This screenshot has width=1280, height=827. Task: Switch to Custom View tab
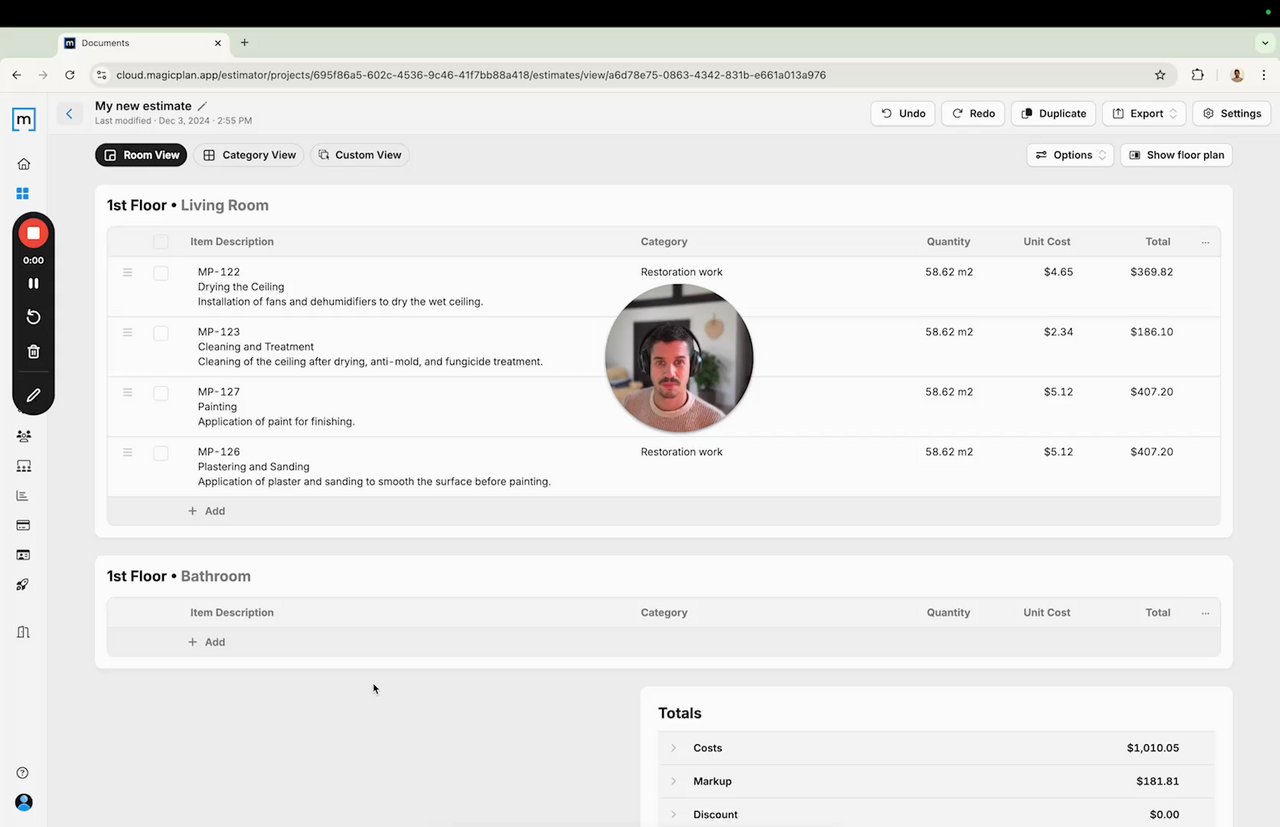(360, 155)
